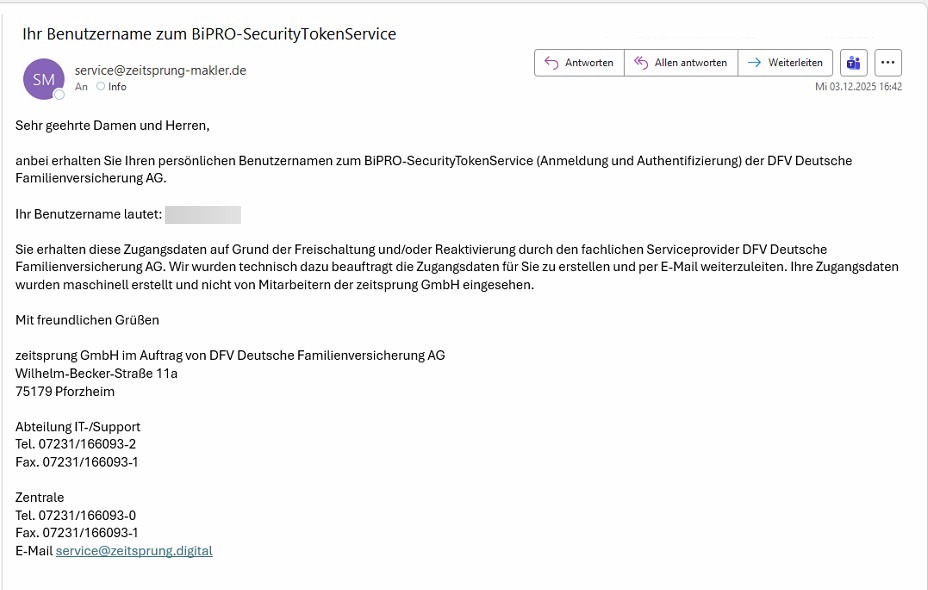Reply to all with Allen antworten
Viewport: 928px width, 590px height.
click(x=681, y=62)
